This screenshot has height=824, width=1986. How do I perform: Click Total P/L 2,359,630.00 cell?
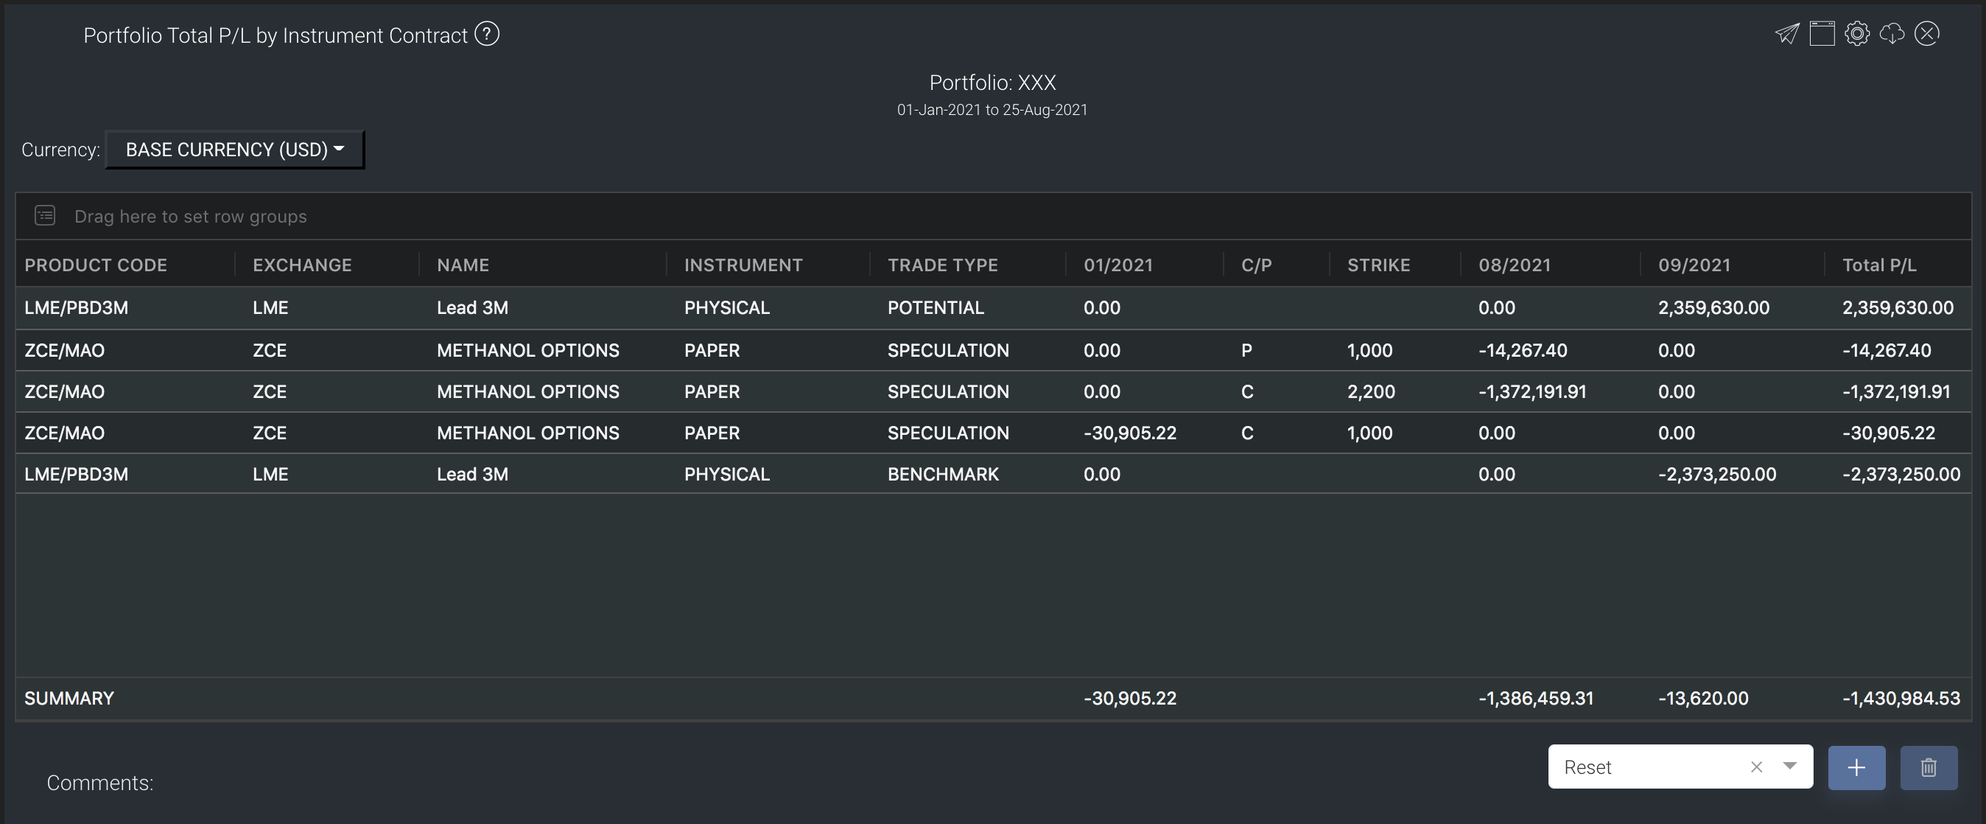tap(1898, 308)
